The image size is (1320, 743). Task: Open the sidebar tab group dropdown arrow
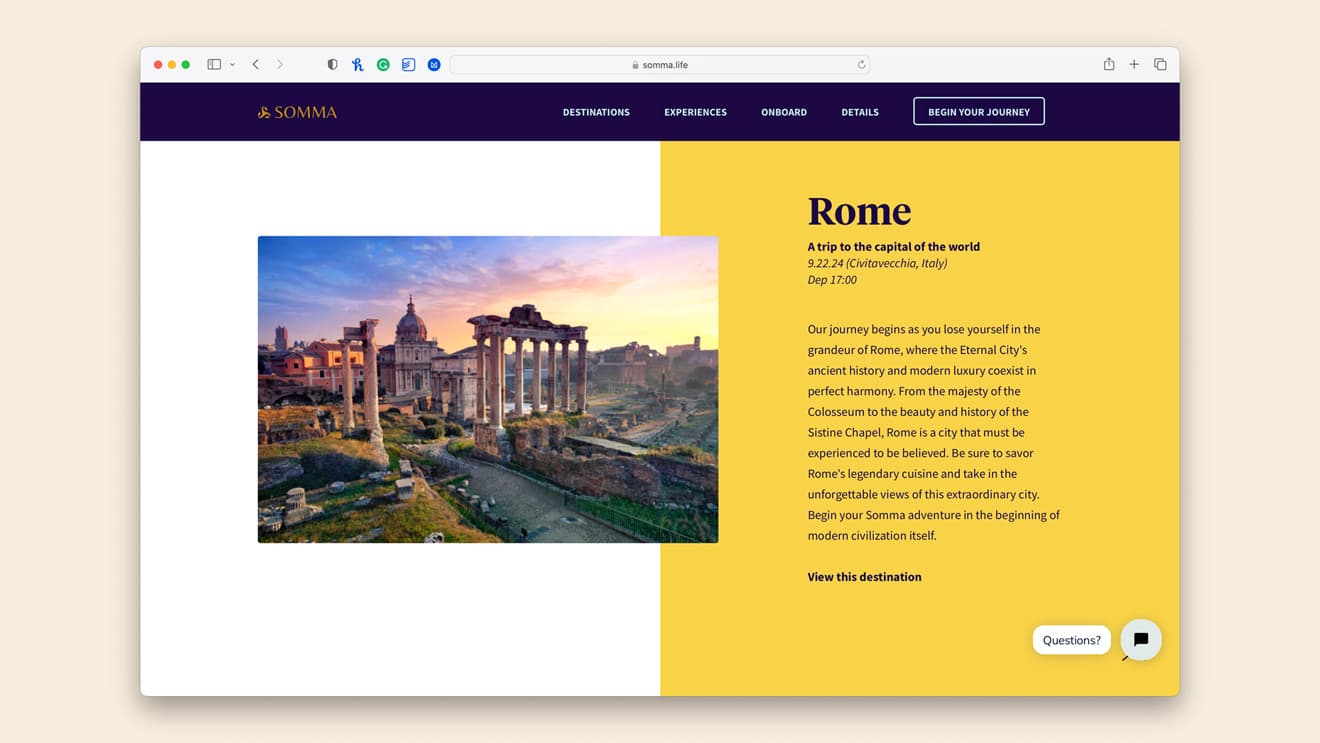pyautogui.click(x=232, y=64)
